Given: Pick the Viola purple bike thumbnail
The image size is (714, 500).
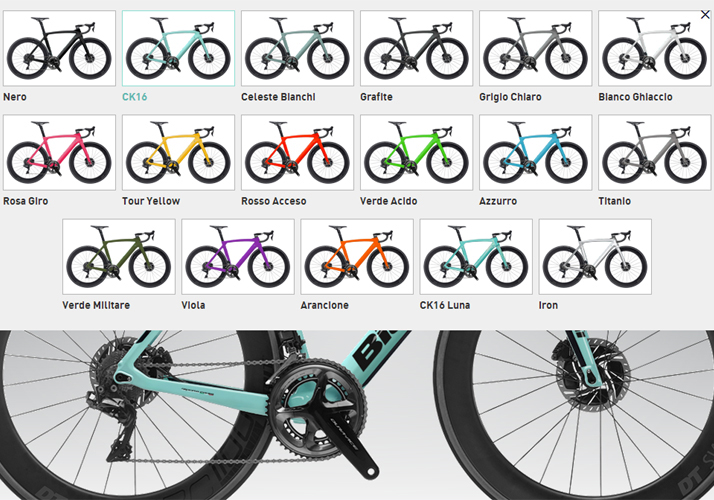Looking at the screenshot, I should [x=238, y=257].
